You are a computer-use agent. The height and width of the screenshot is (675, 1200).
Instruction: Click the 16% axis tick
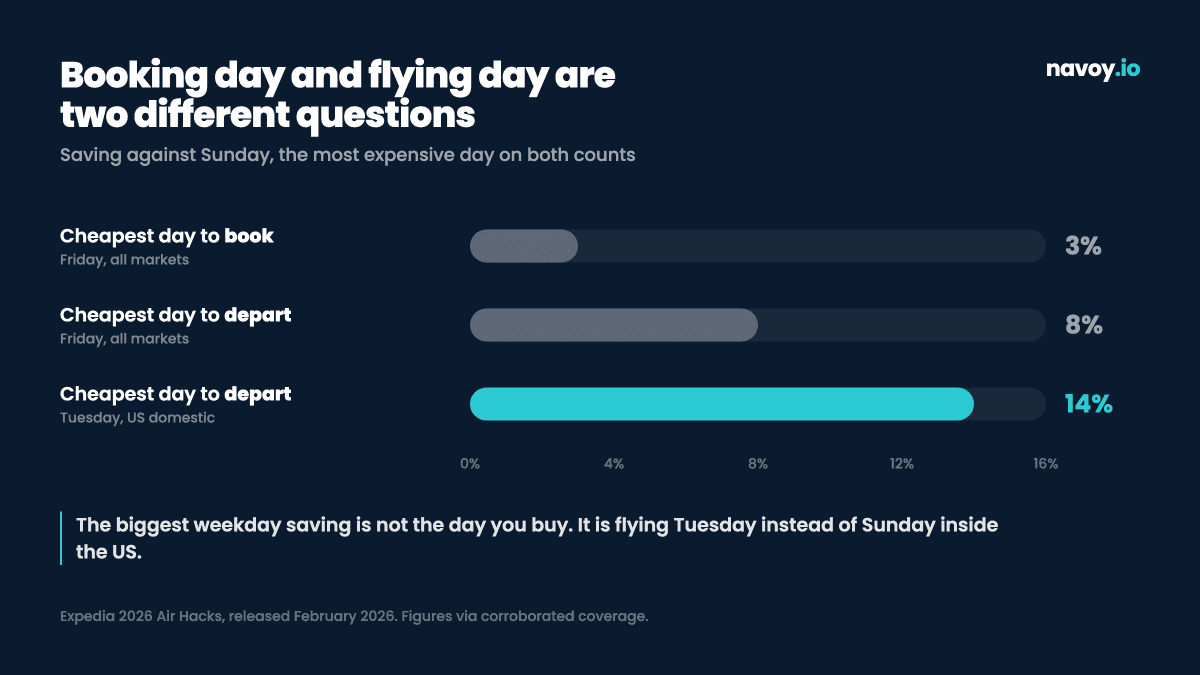1046,464
